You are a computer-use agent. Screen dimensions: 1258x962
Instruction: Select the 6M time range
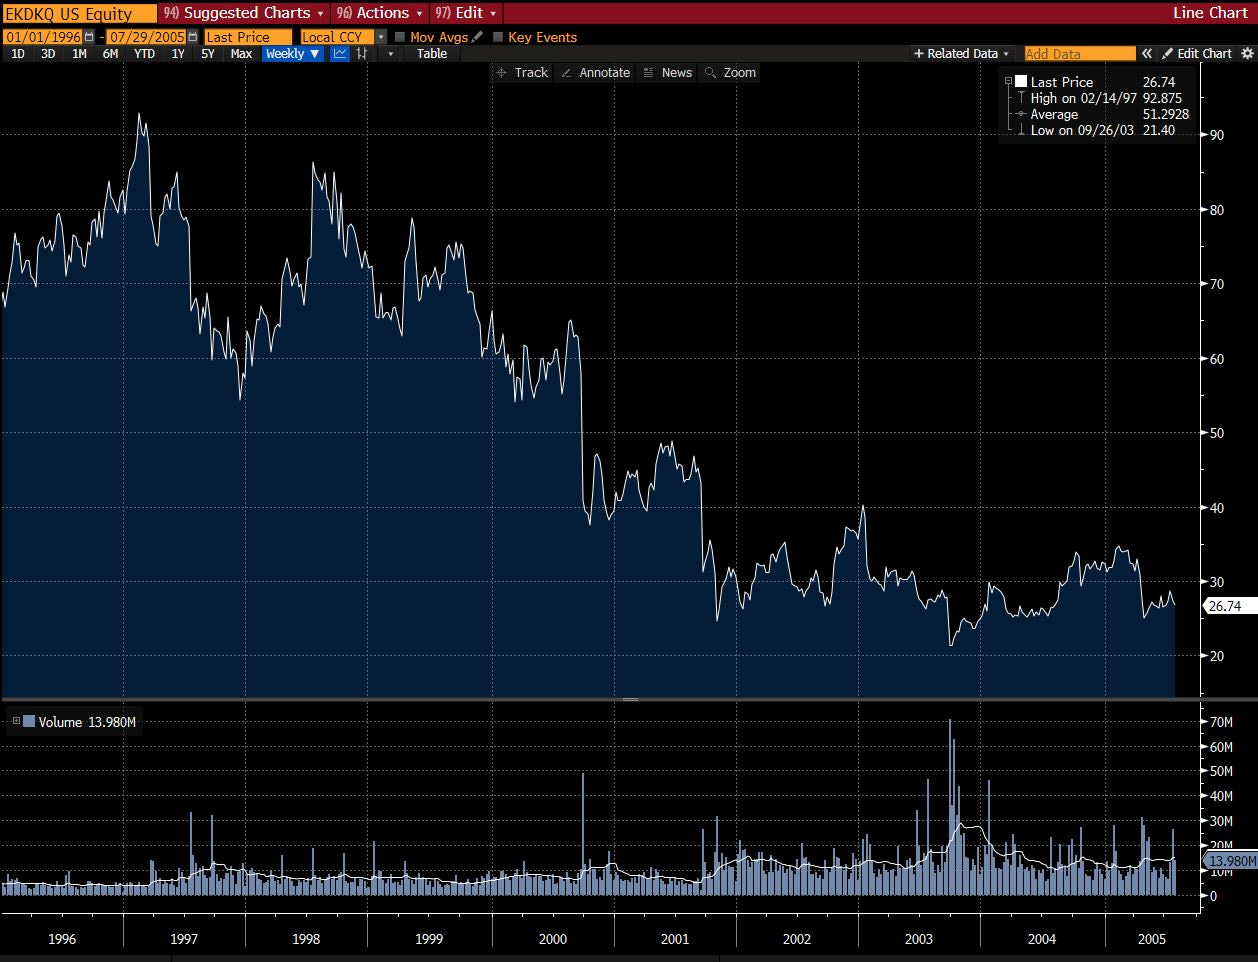tap(110, 54)
